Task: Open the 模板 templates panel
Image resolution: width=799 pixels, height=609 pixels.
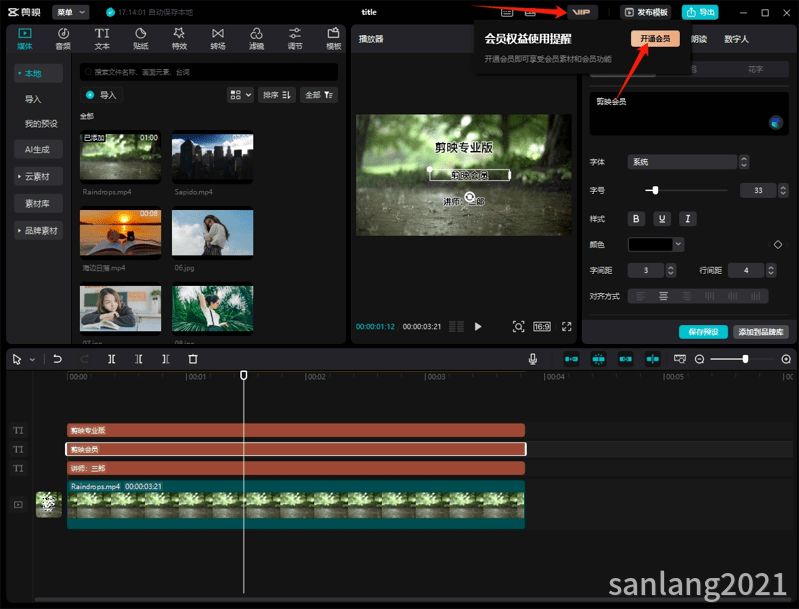Action: coord(333,39)
